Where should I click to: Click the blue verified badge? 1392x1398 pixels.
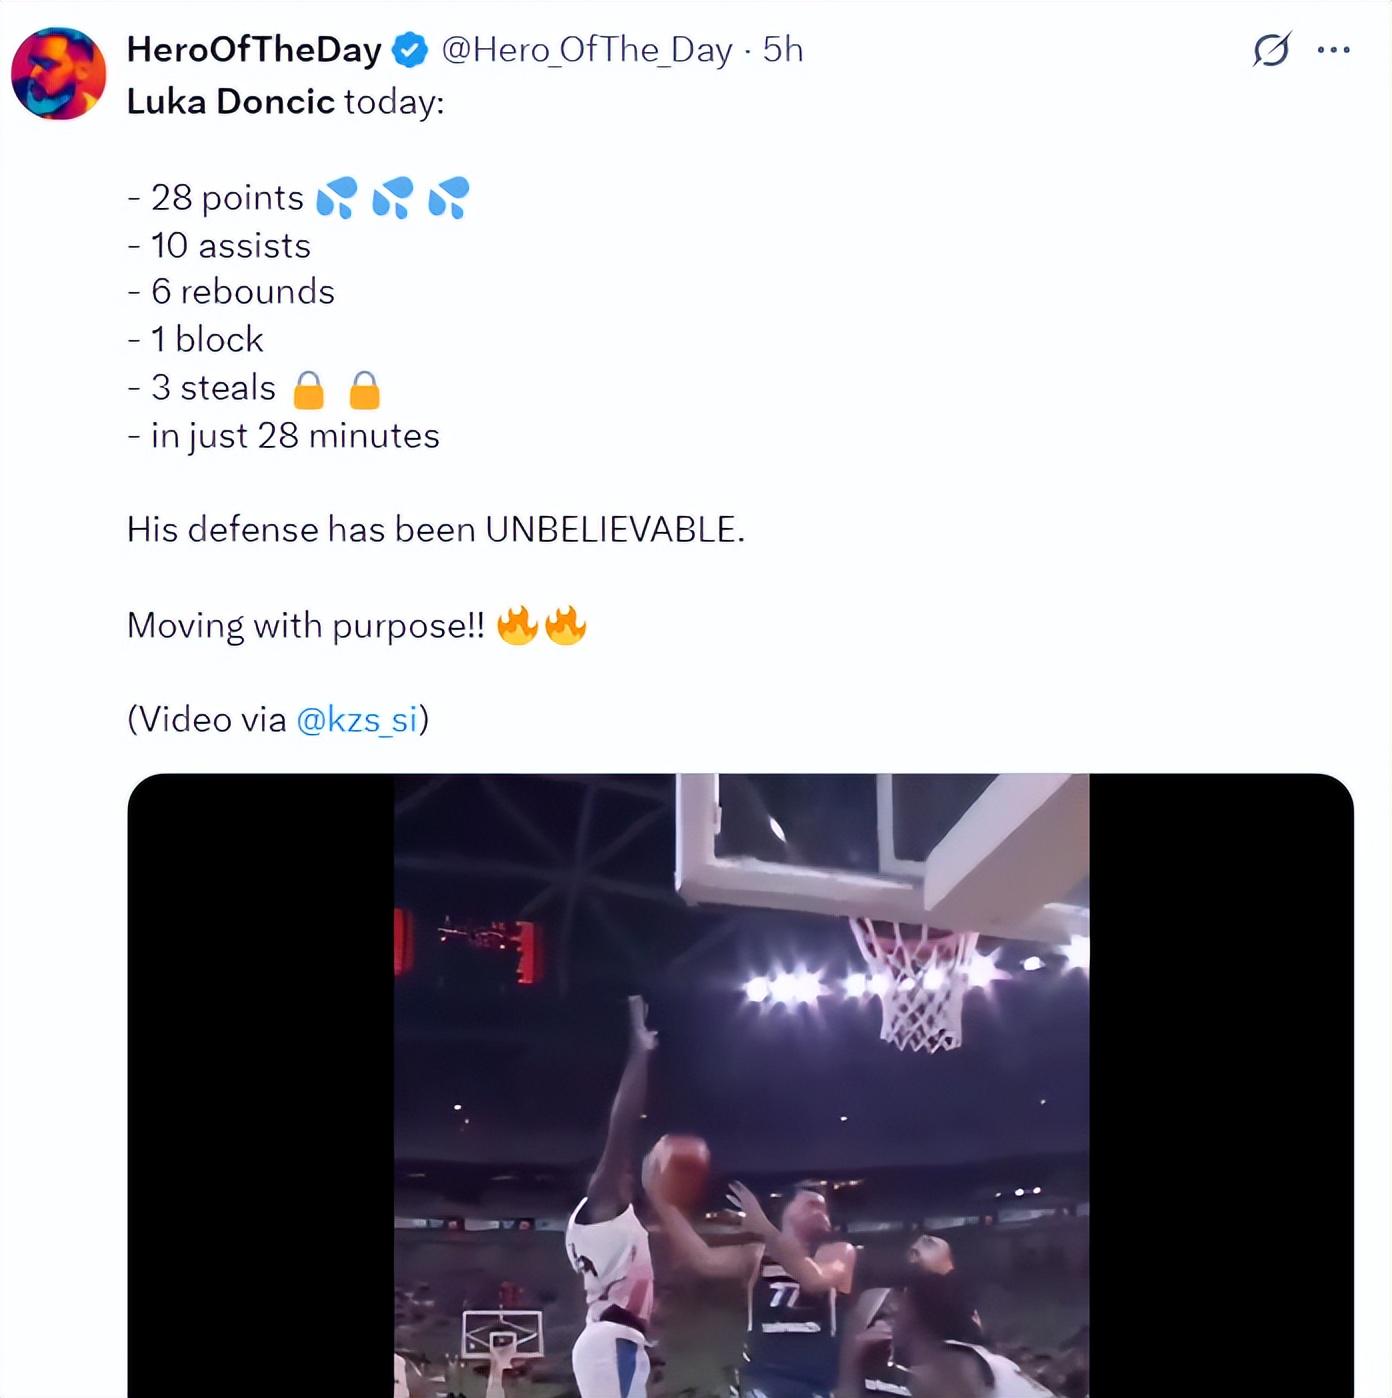pos(409,50)
